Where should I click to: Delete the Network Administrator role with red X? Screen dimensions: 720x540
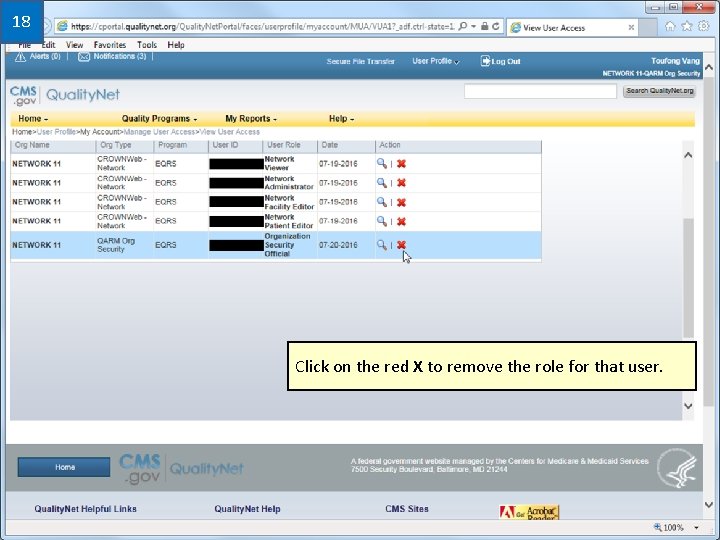401,183
